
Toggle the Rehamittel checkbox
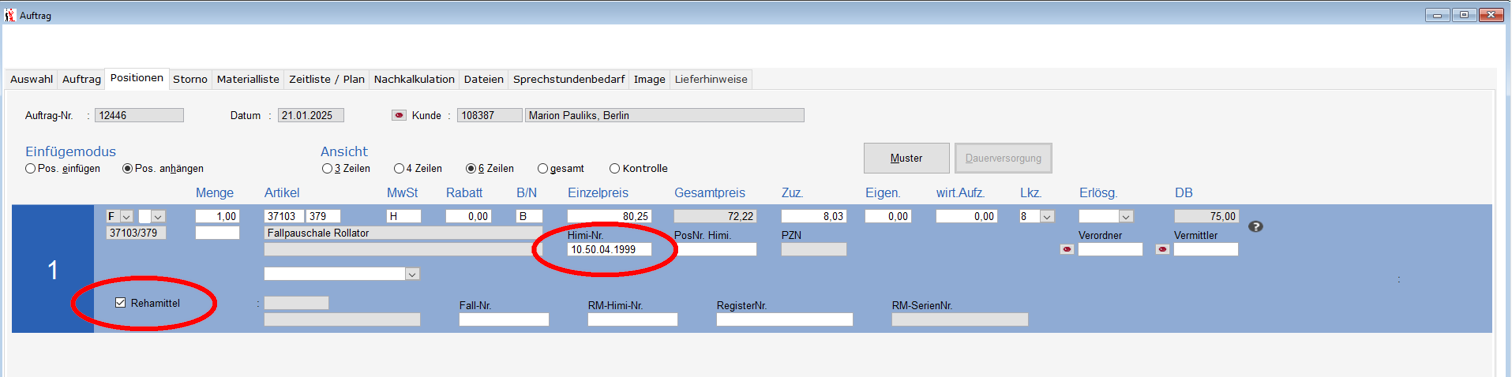(x=121, y=303)
